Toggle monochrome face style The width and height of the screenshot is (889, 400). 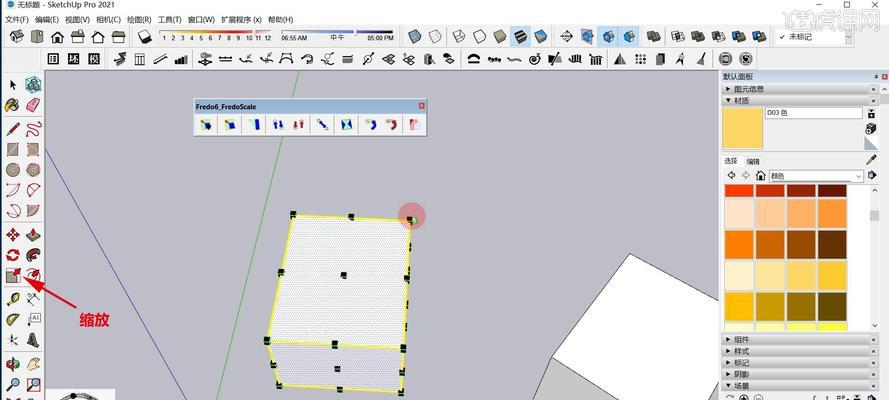pyautogui.click(x=540, y=37)
